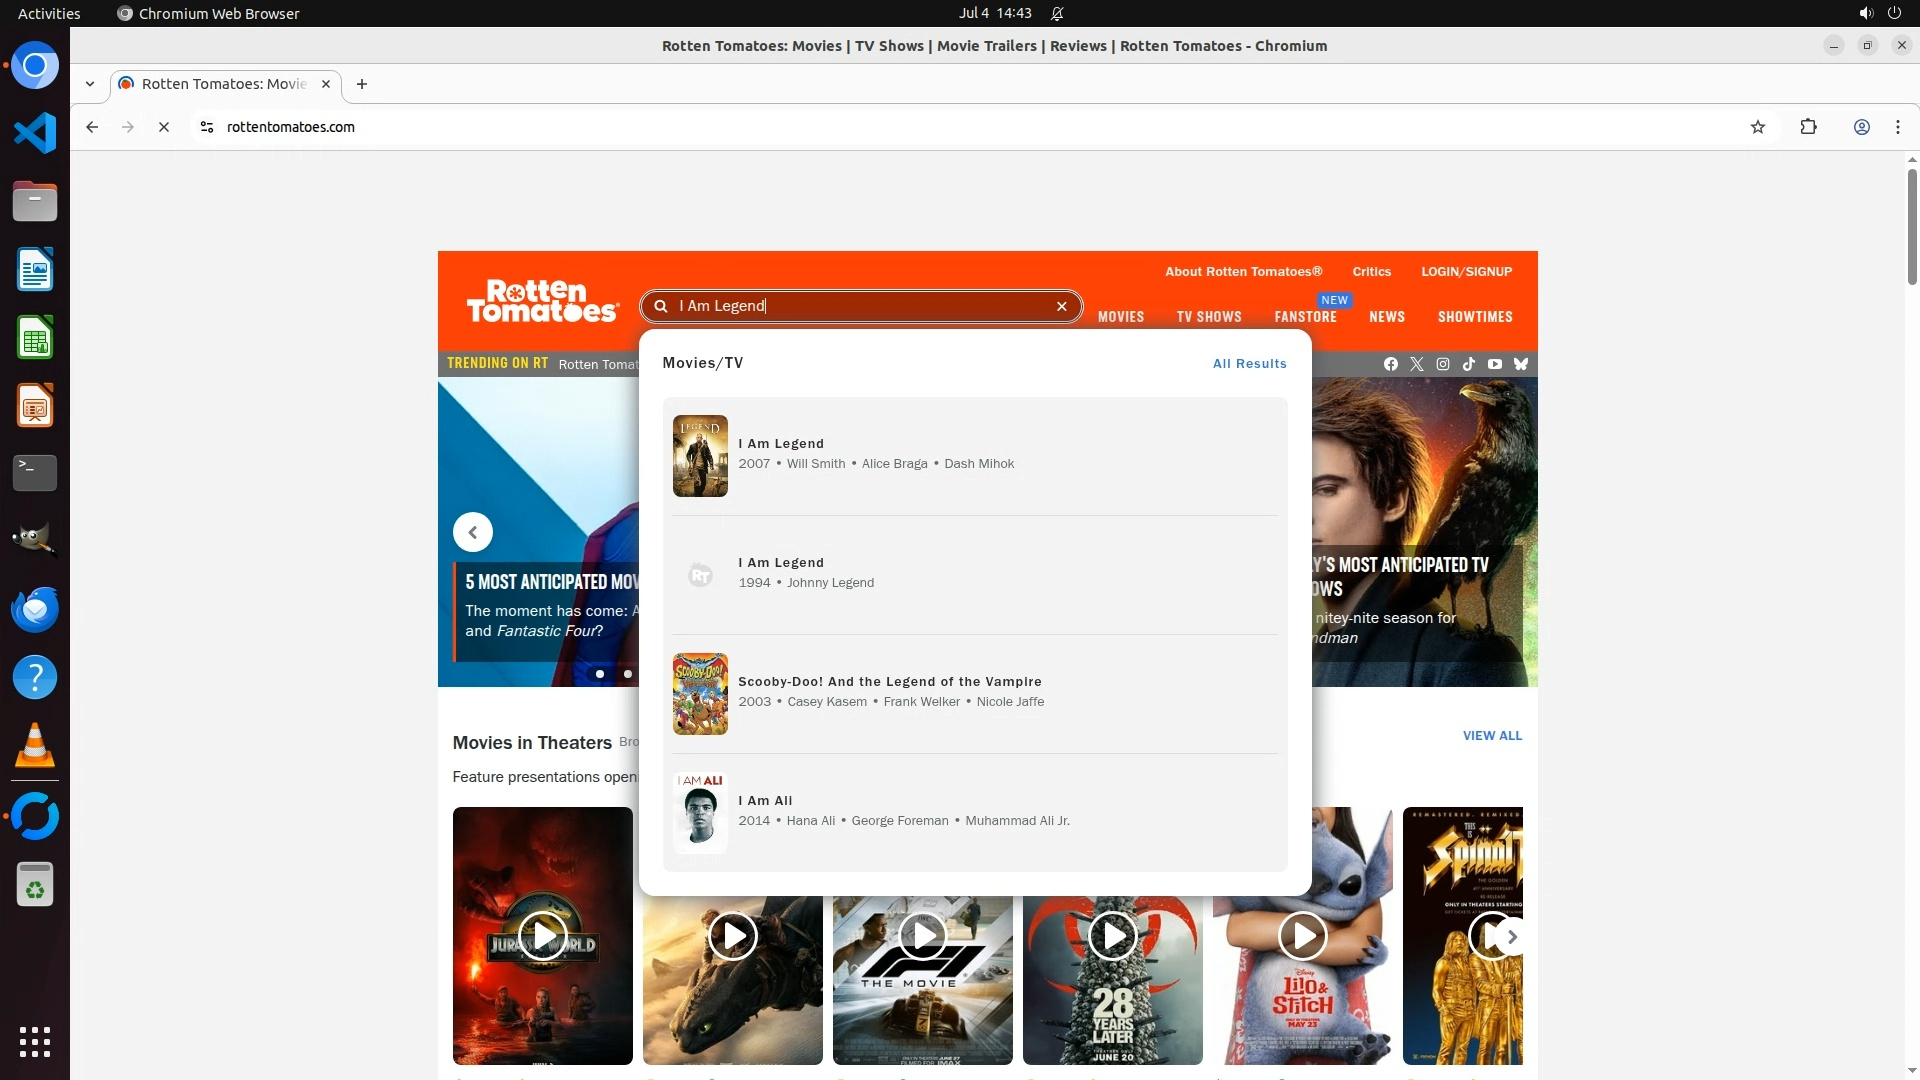Open VLC media player from dock
The width and height of the screenshot is (1920, 1080).
pyautogui.click(x=35, y=746)
